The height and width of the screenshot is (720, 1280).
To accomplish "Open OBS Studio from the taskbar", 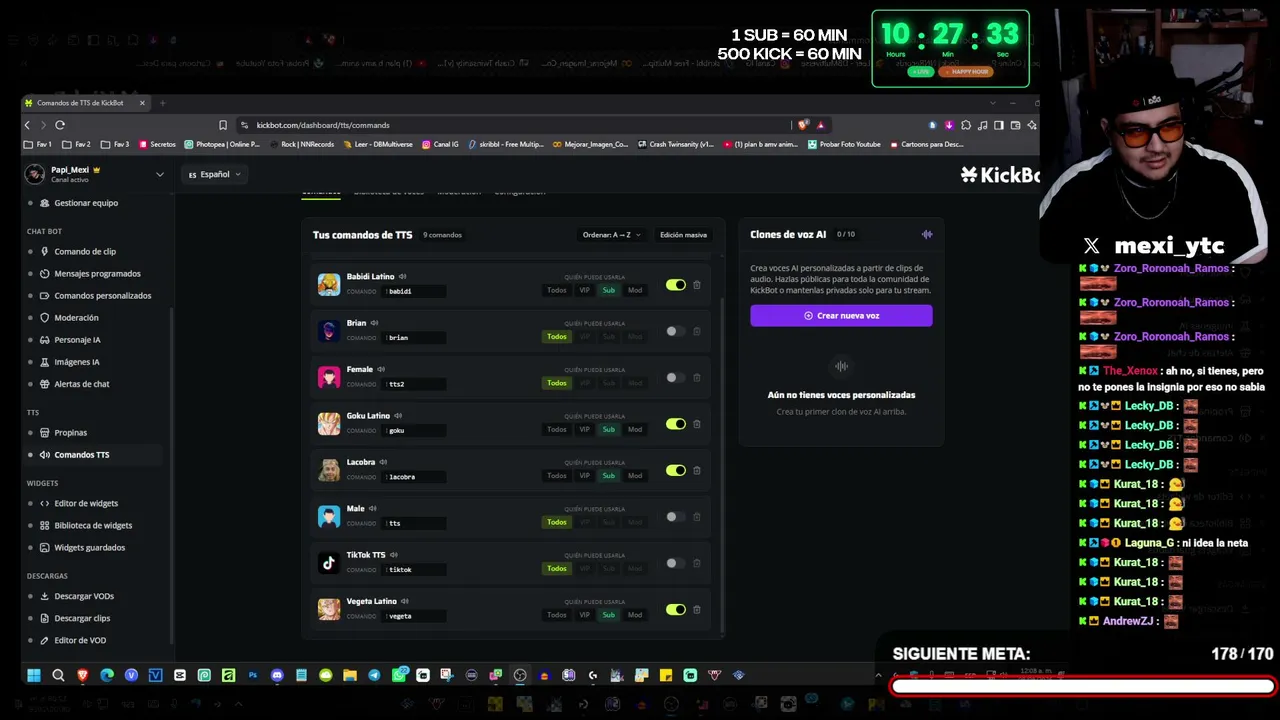I will (x=520, y=675).
